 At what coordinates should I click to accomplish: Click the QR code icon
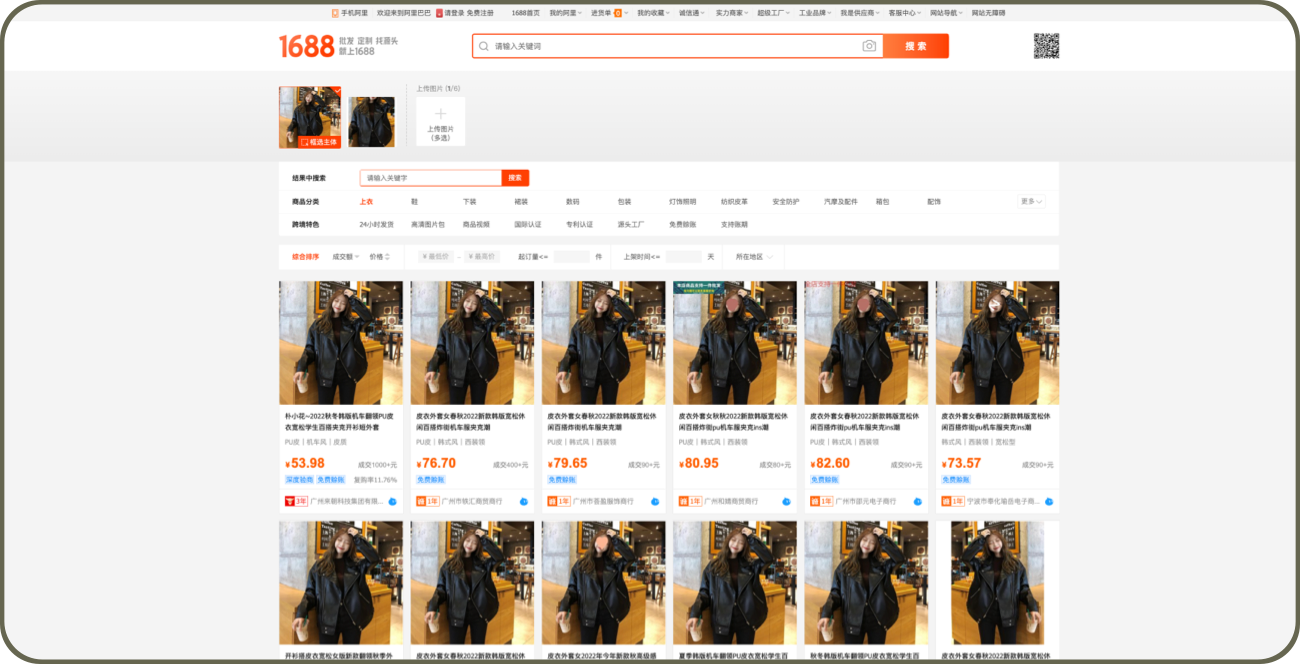pos(1046,46)
